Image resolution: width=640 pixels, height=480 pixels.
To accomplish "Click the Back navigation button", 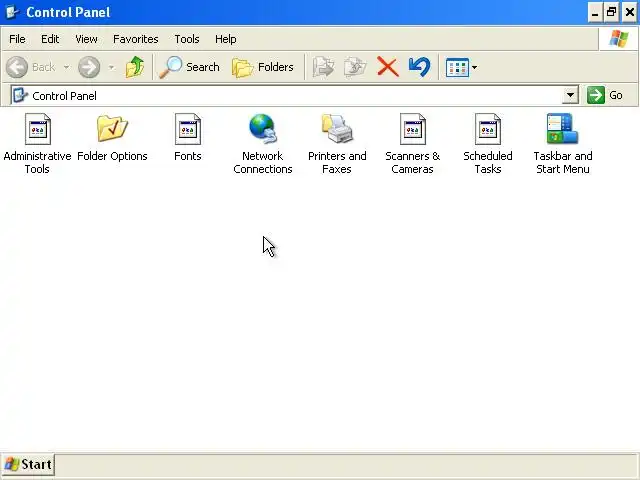I will [31, 67].
